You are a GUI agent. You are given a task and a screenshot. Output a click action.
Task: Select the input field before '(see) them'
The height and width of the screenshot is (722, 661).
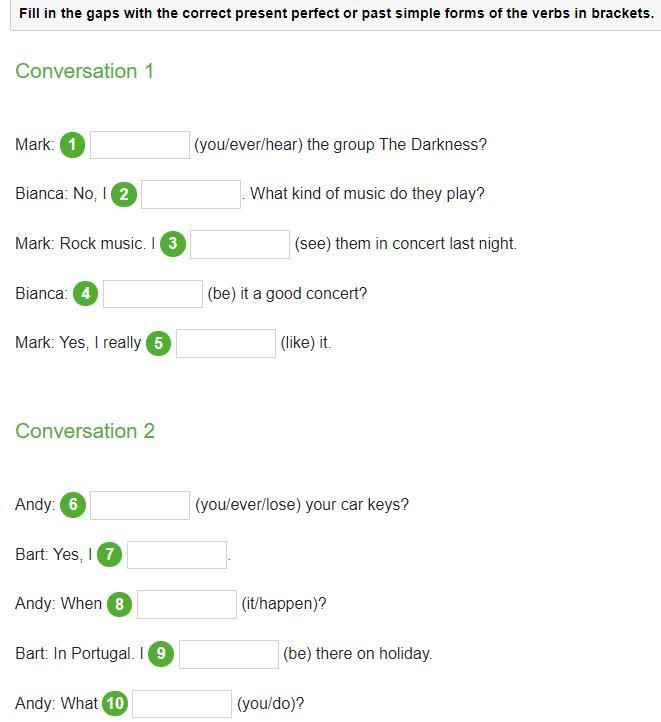point(240,244)
